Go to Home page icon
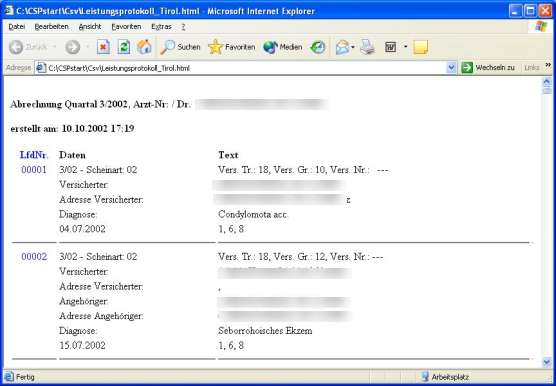 click(144, 47)
